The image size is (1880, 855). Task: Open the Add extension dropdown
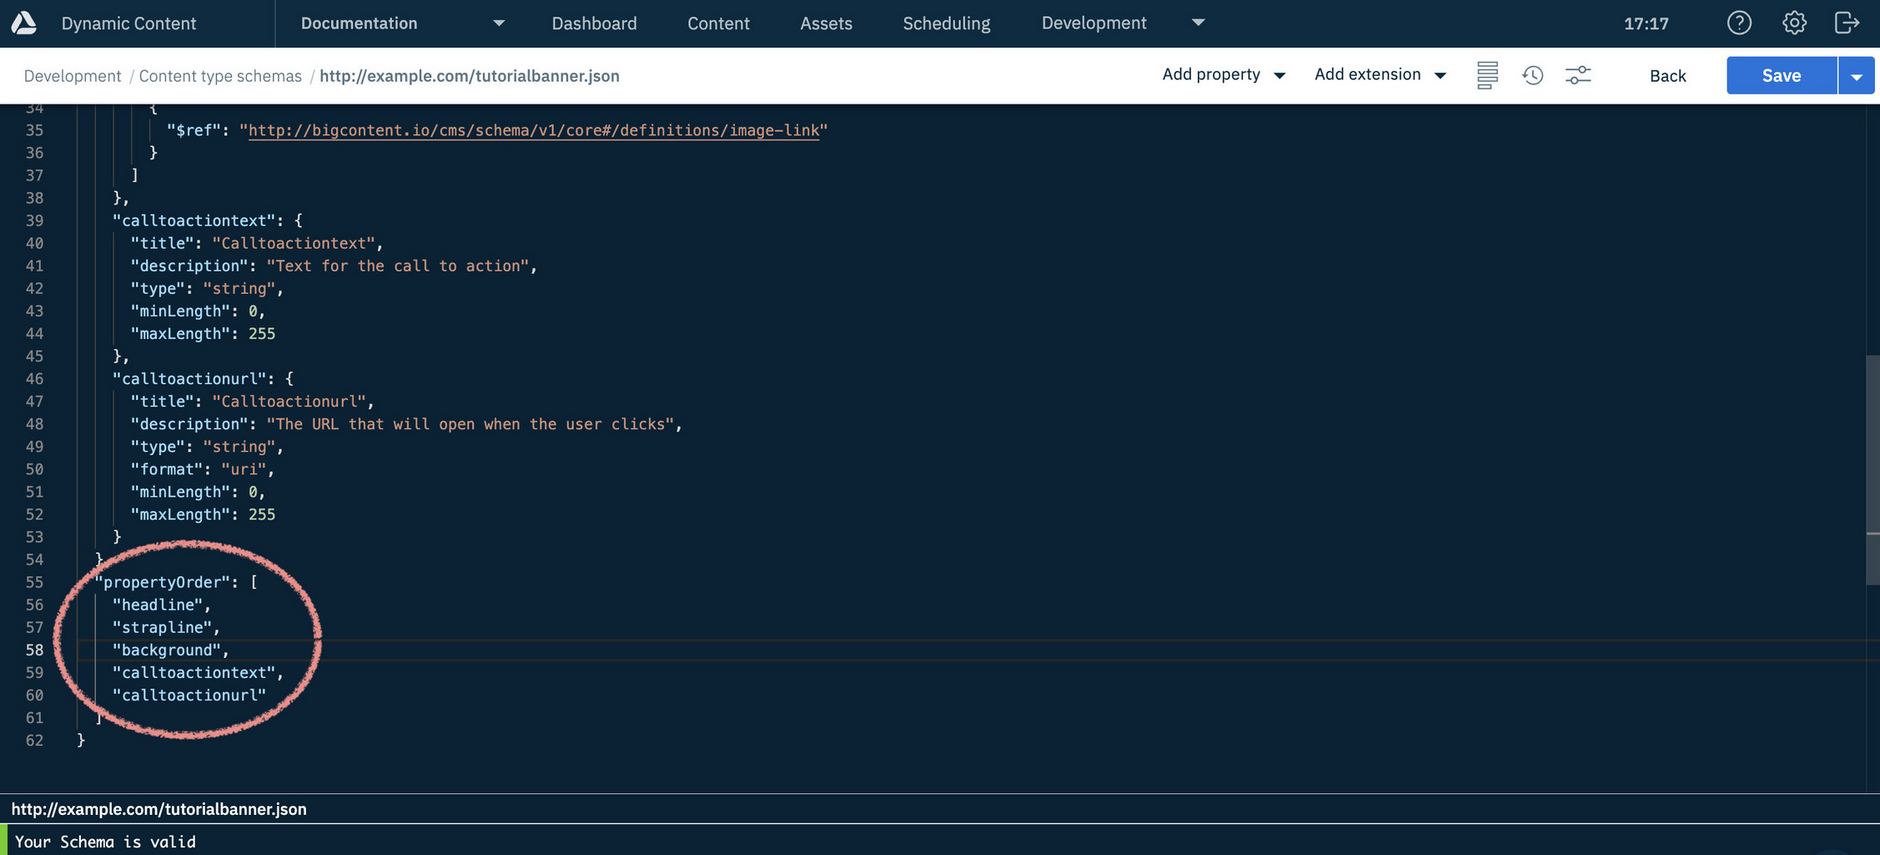point(1380,75)
